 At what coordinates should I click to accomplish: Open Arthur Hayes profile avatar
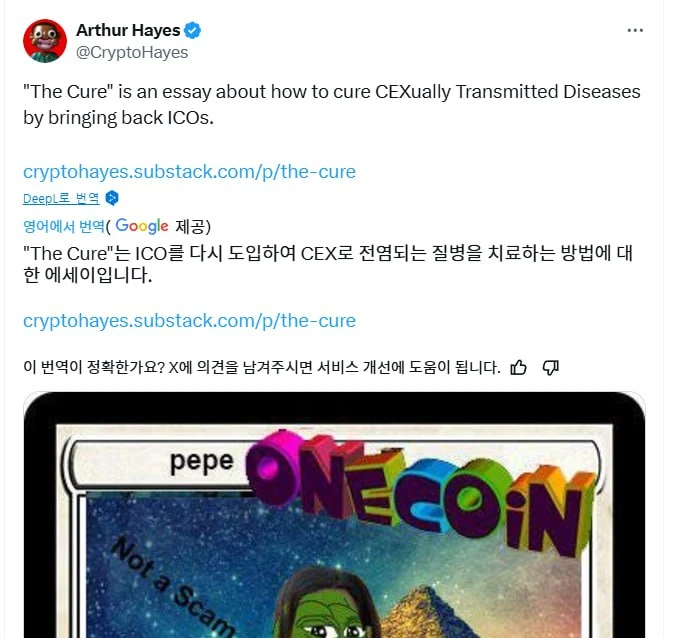(x=45, y=41)
